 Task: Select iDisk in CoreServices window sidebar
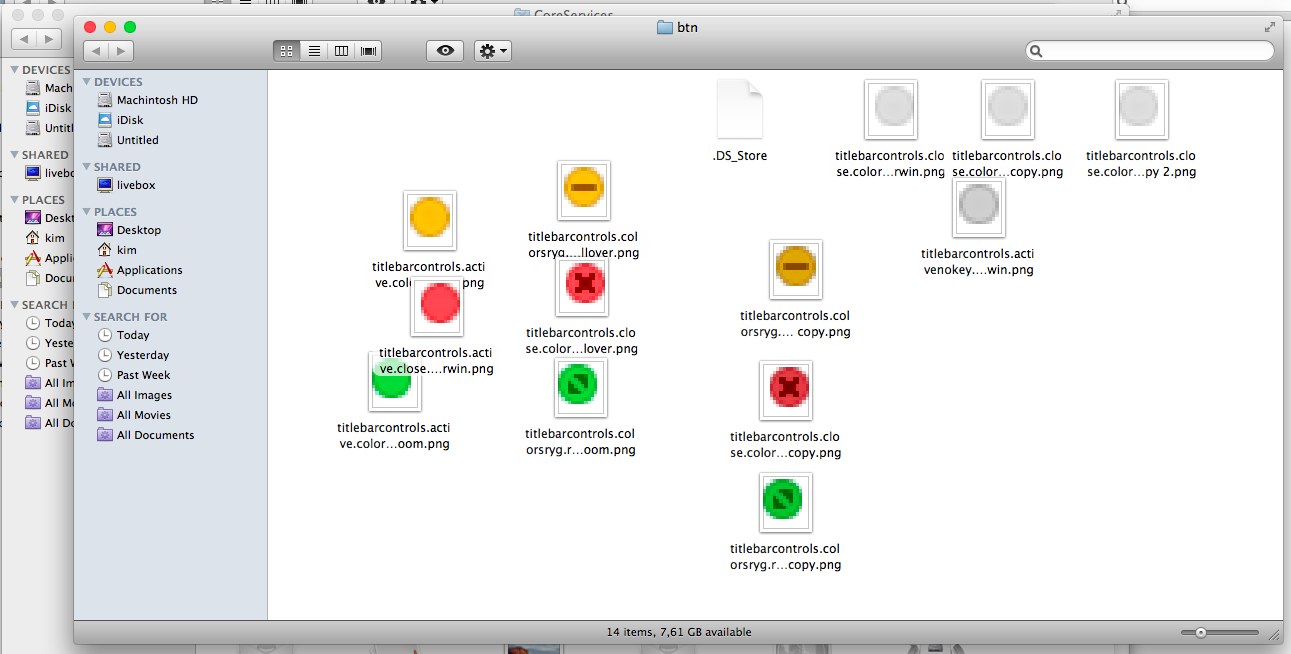point(47,108)
